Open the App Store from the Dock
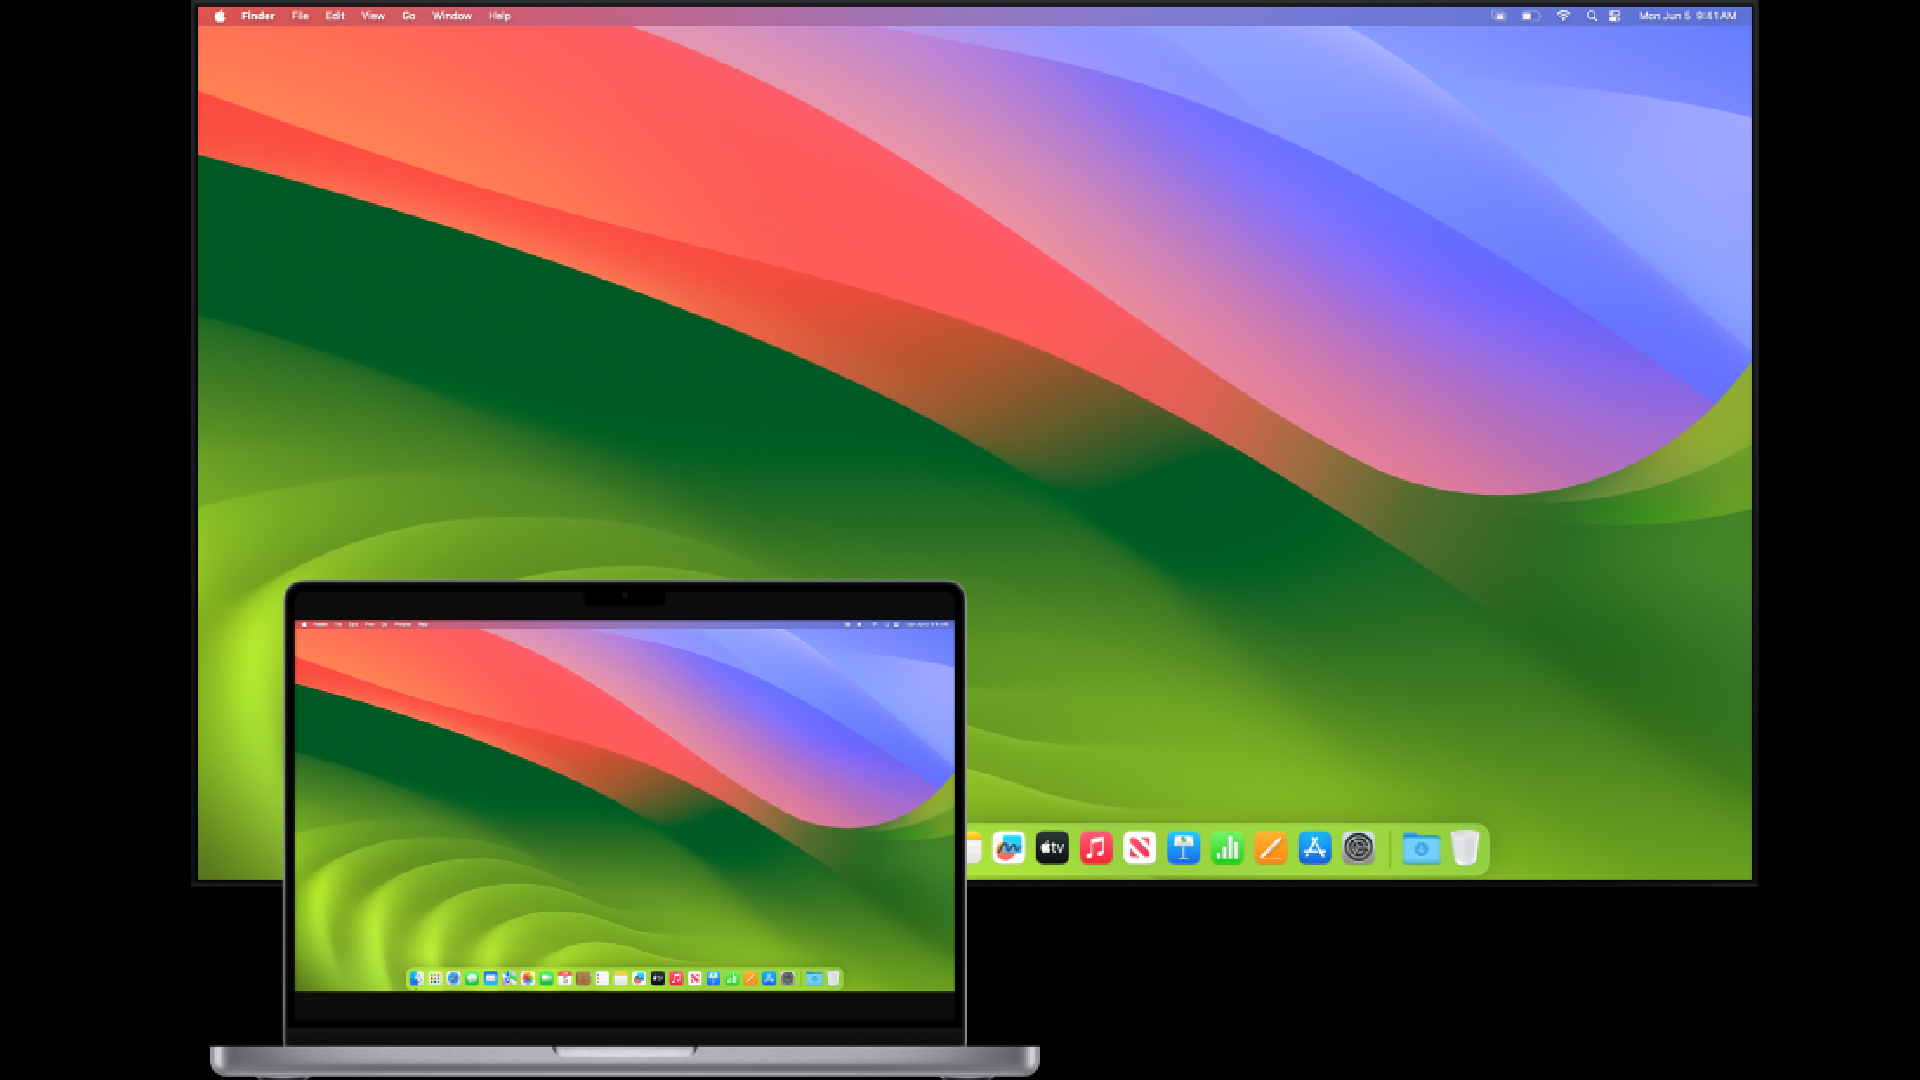The width and height of the screenshot is (1920, 1080). (x=1314, y=848)
